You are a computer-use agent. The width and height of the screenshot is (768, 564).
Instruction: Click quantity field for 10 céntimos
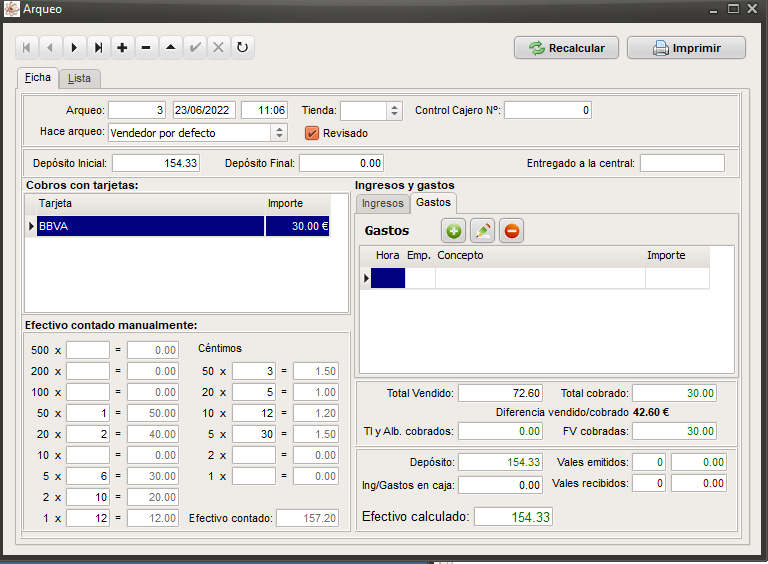pos(254,413)
